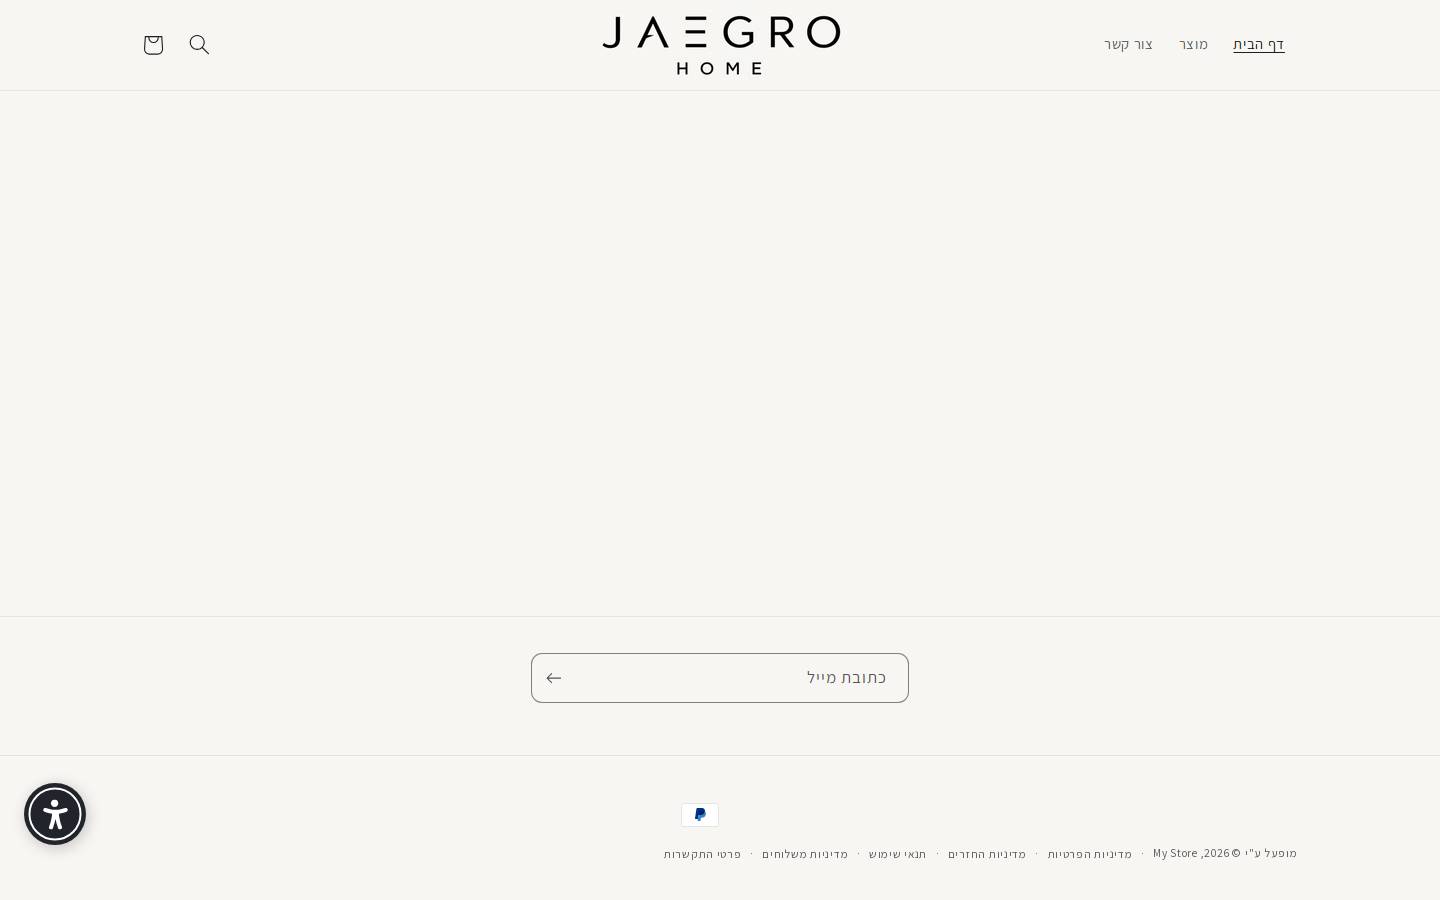Screen dimensions: 1440x900
Task: Submit email with the arrow icon
Action: (554, 678)
